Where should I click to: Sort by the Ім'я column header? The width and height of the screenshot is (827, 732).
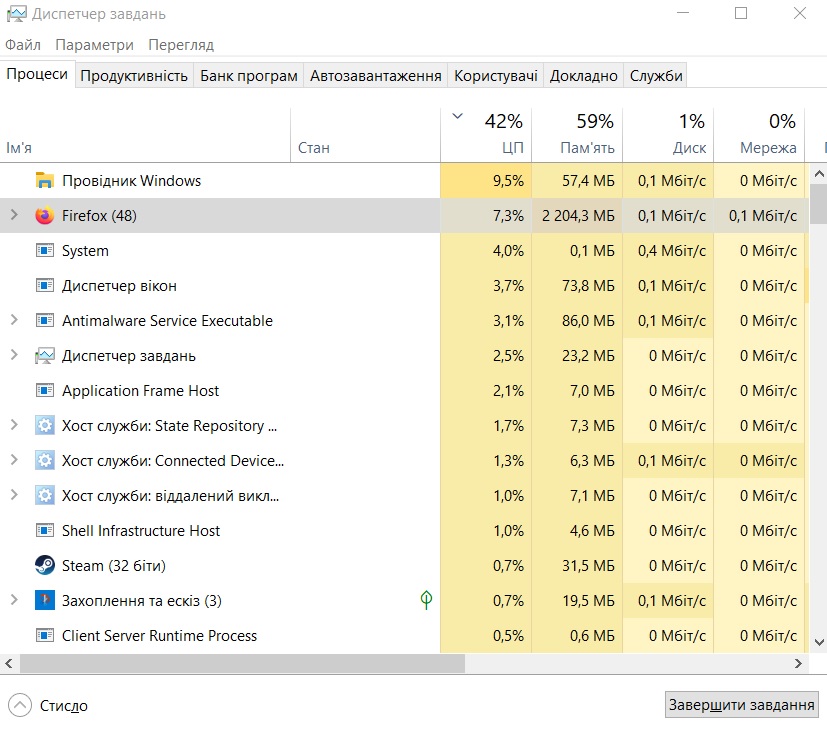tap(145, 135)
